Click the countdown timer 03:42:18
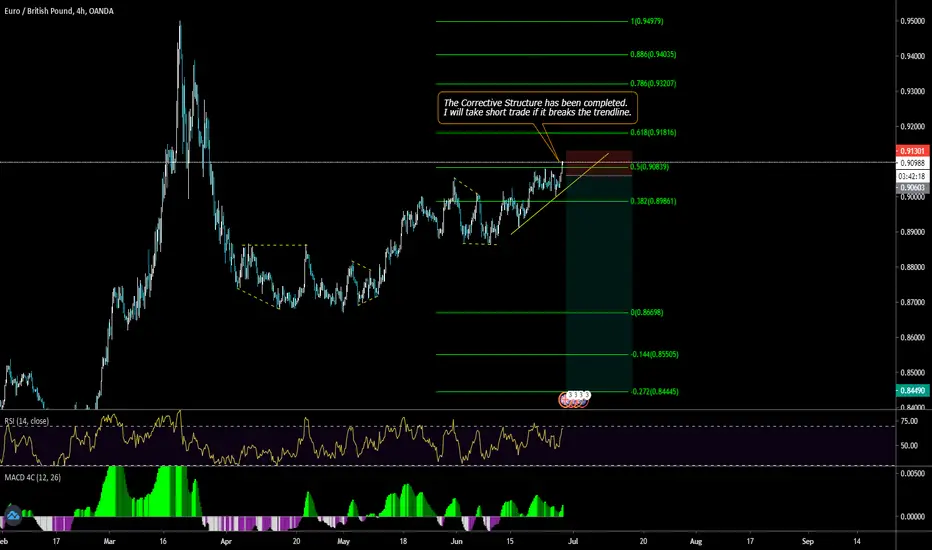 point(912,176)
